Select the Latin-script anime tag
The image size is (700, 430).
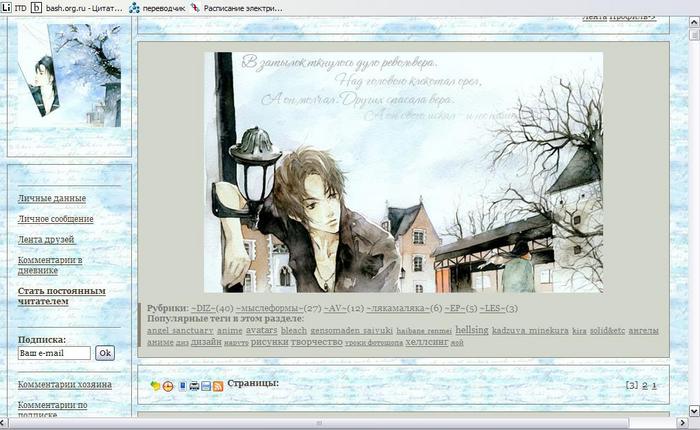click(x=229, y=331)
